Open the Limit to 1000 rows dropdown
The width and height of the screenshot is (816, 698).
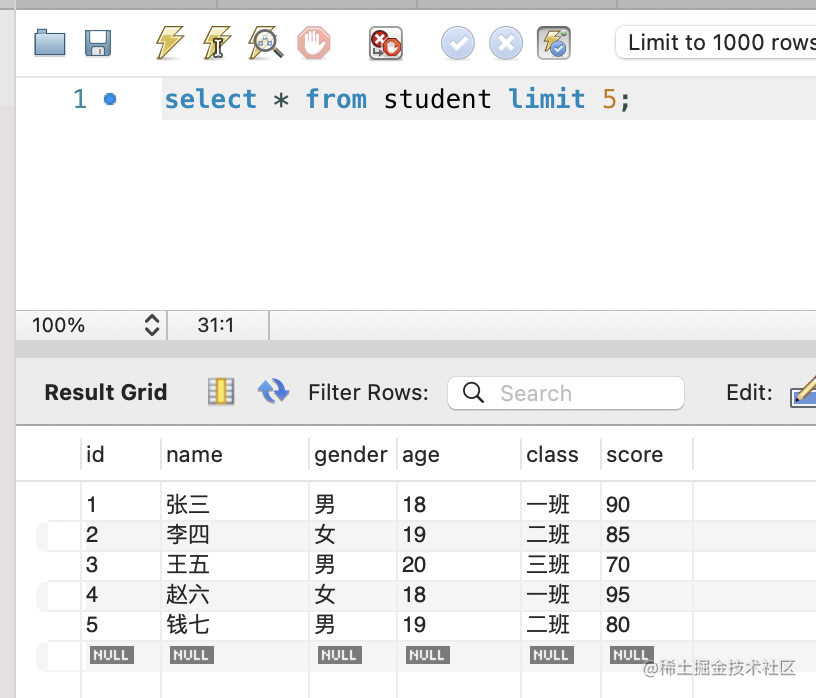(x=716, y=42)
